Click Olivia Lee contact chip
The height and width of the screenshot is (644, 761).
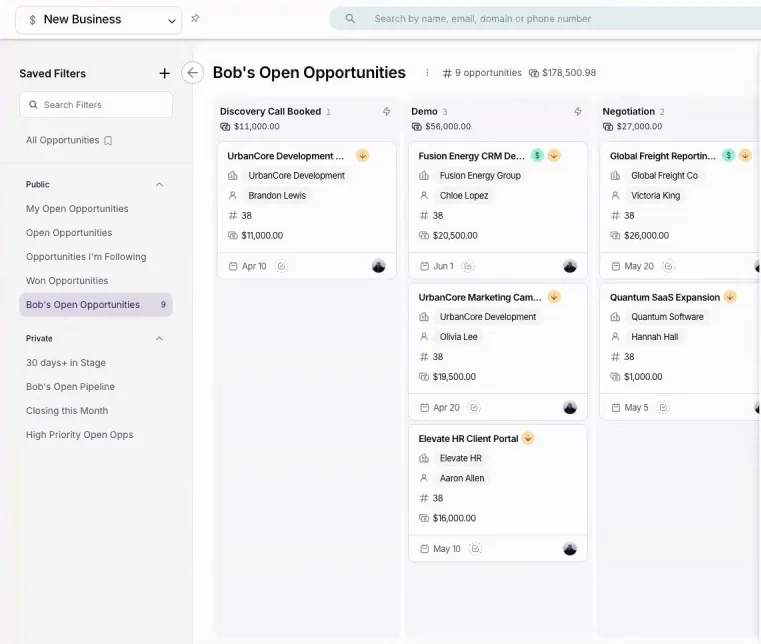(459, 337)
